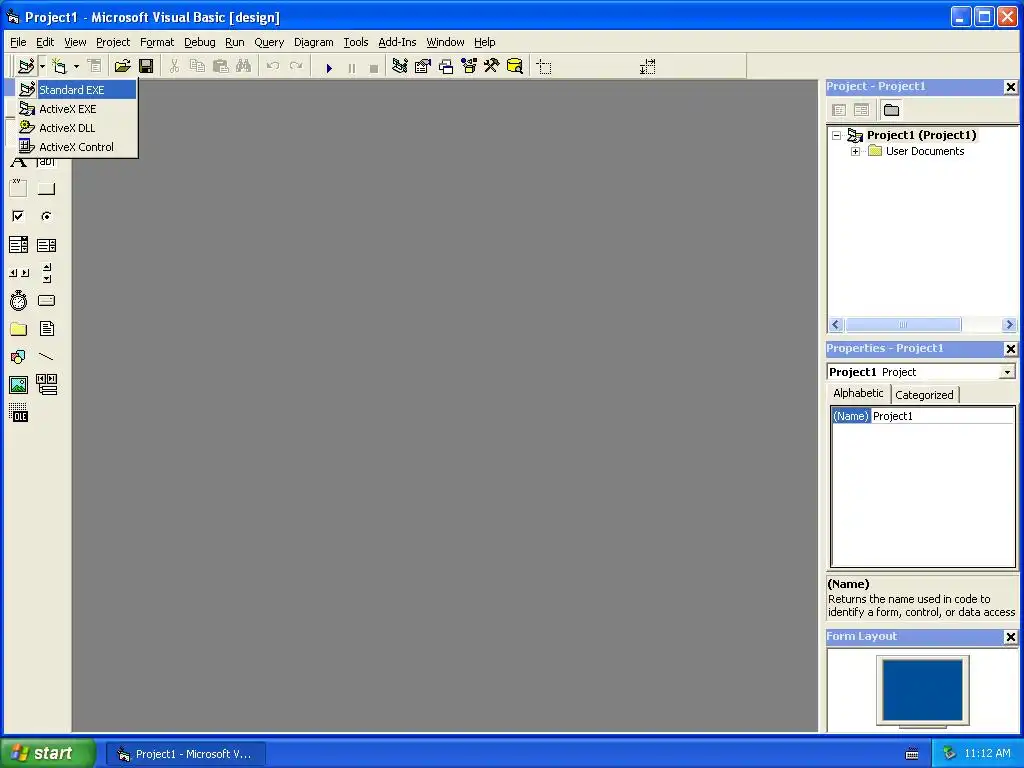Start the program with the blue play icon
The height and width of the screenshot is (768, 1024).
(x=329, y=67)
